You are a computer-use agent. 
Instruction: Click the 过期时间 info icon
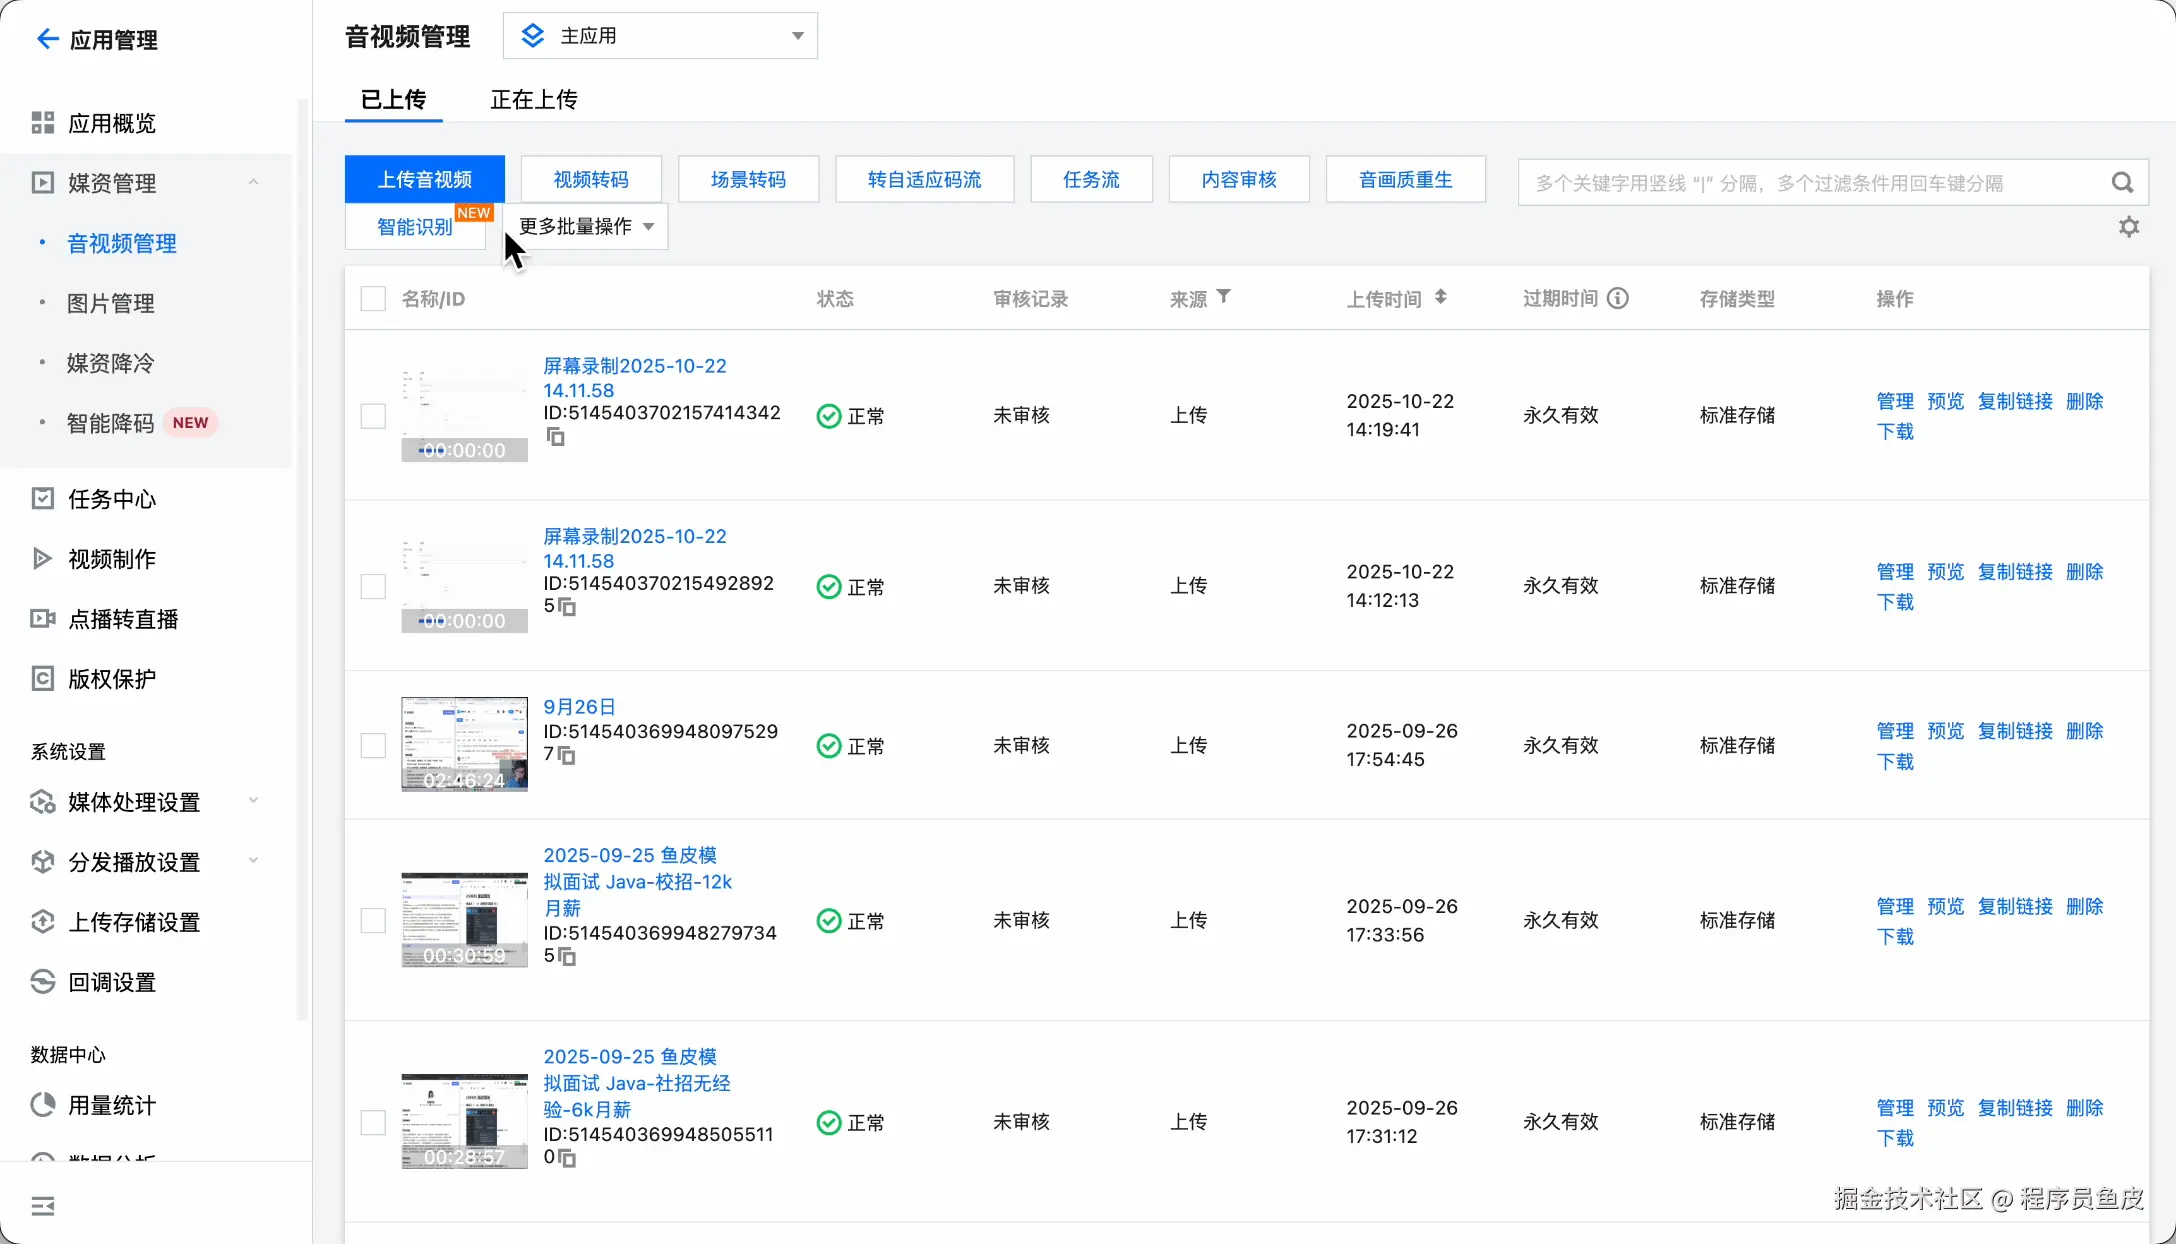[x=1618, y=298]
